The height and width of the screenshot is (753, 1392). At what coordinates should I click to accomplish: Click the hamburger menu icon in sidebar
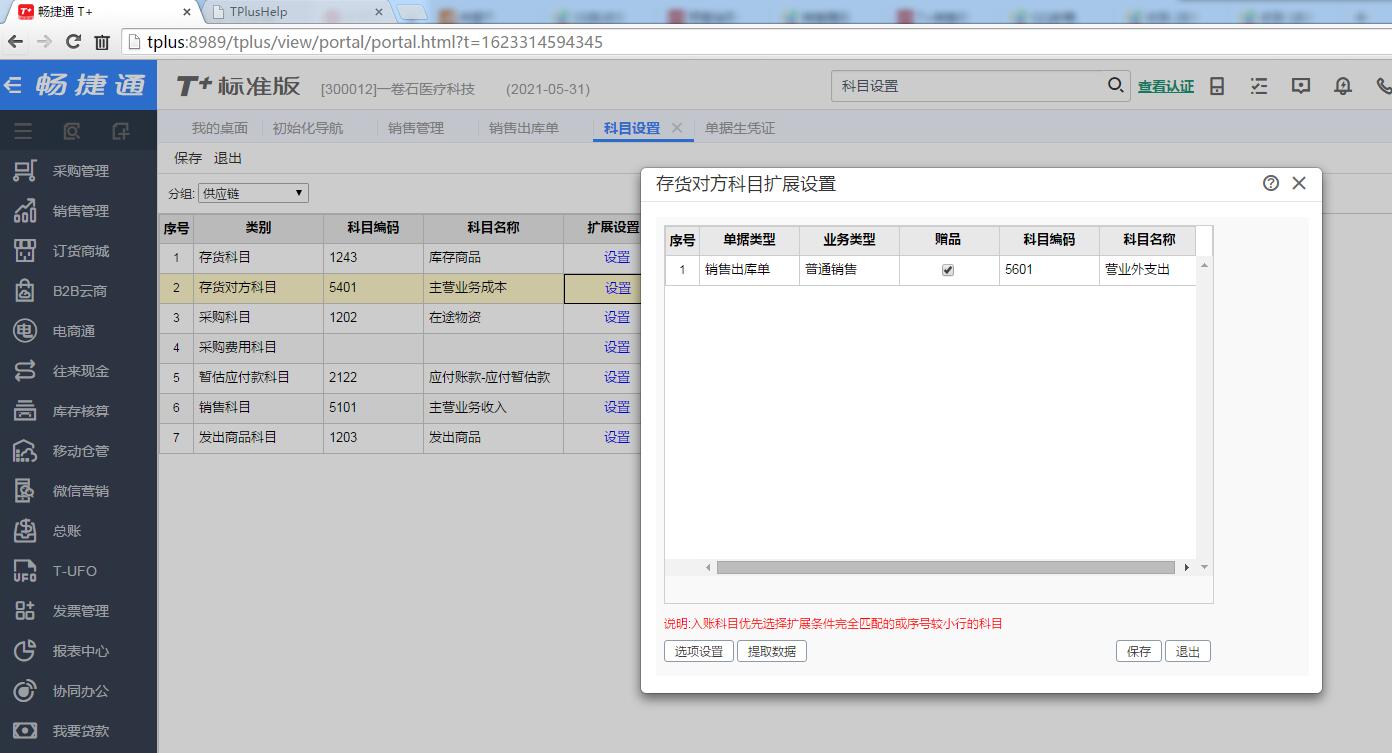(23, 131)
